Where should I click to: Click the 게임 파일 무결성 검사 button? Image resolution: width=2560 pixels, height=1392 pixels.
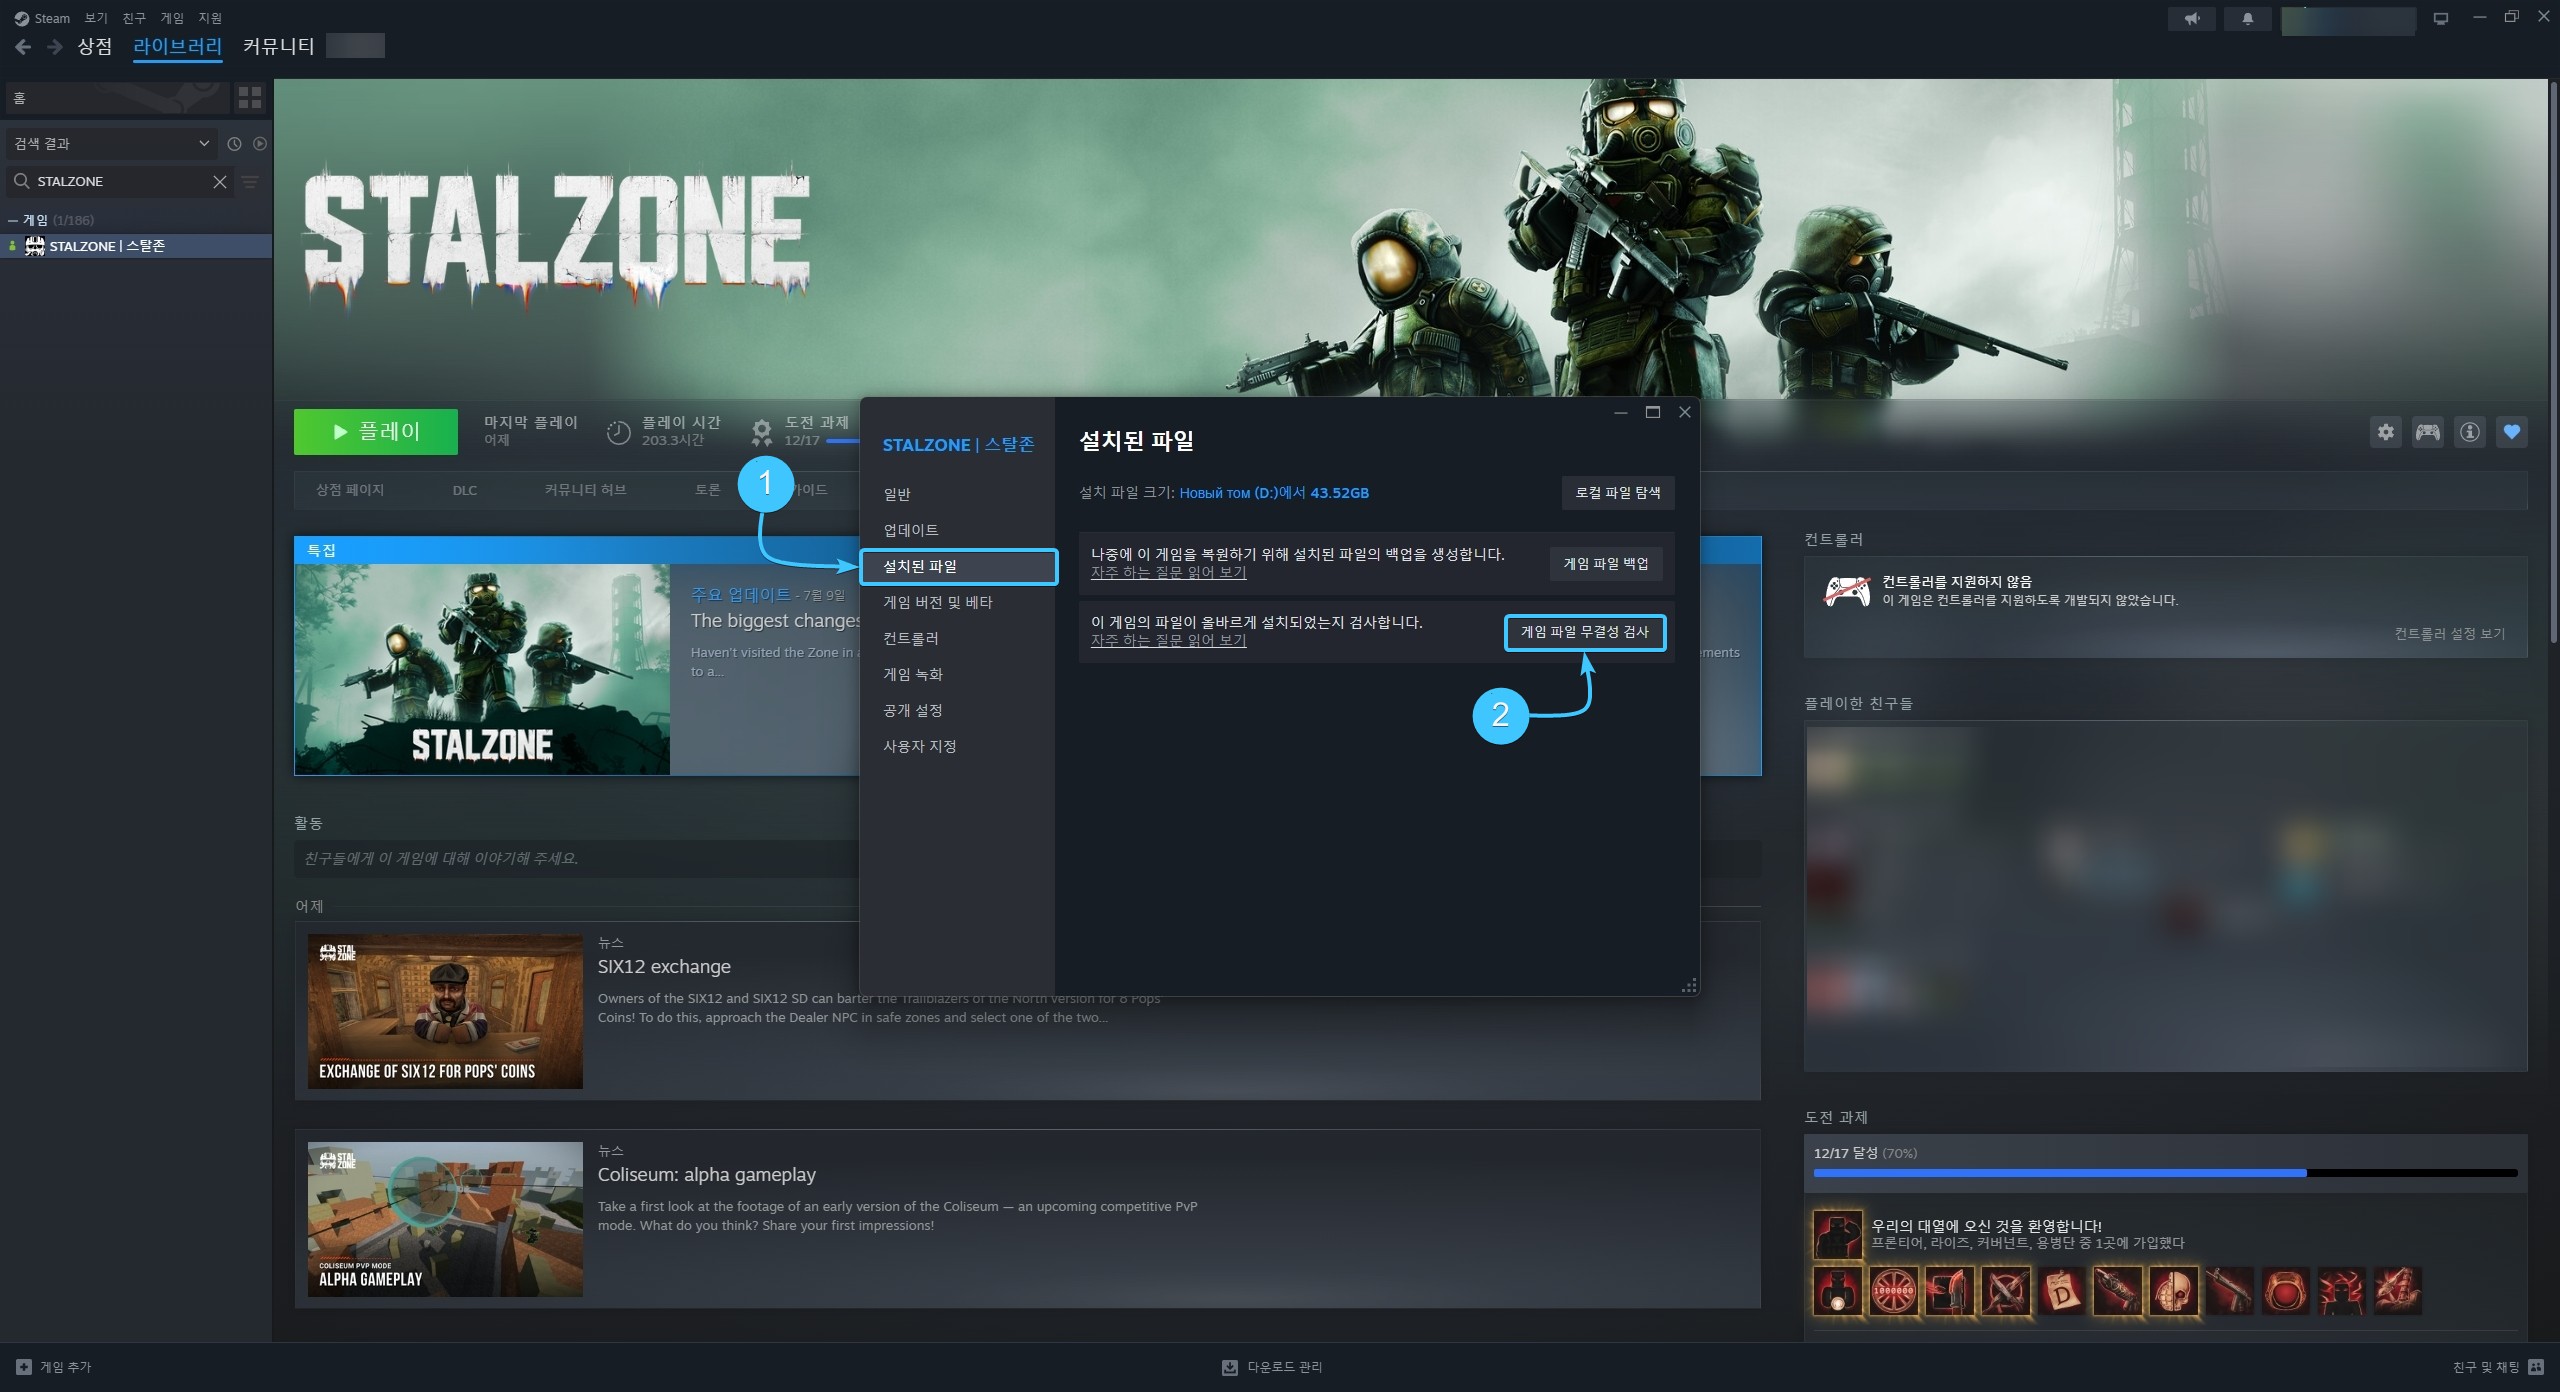(x=1585, y=632)
